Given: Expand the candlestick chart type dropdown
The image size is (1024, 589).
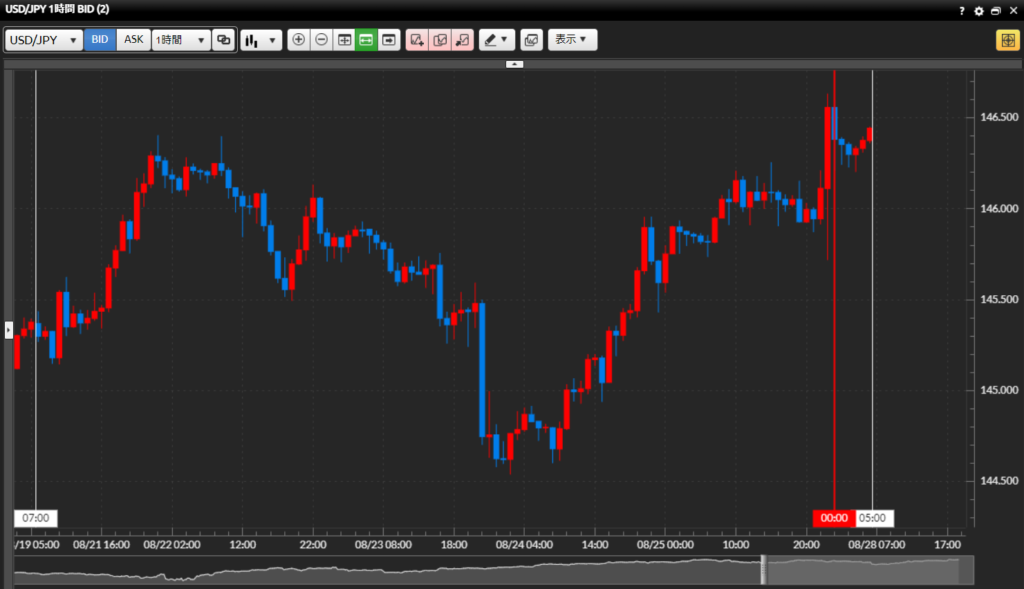Looking at the screenshot, I should [261, 40].
